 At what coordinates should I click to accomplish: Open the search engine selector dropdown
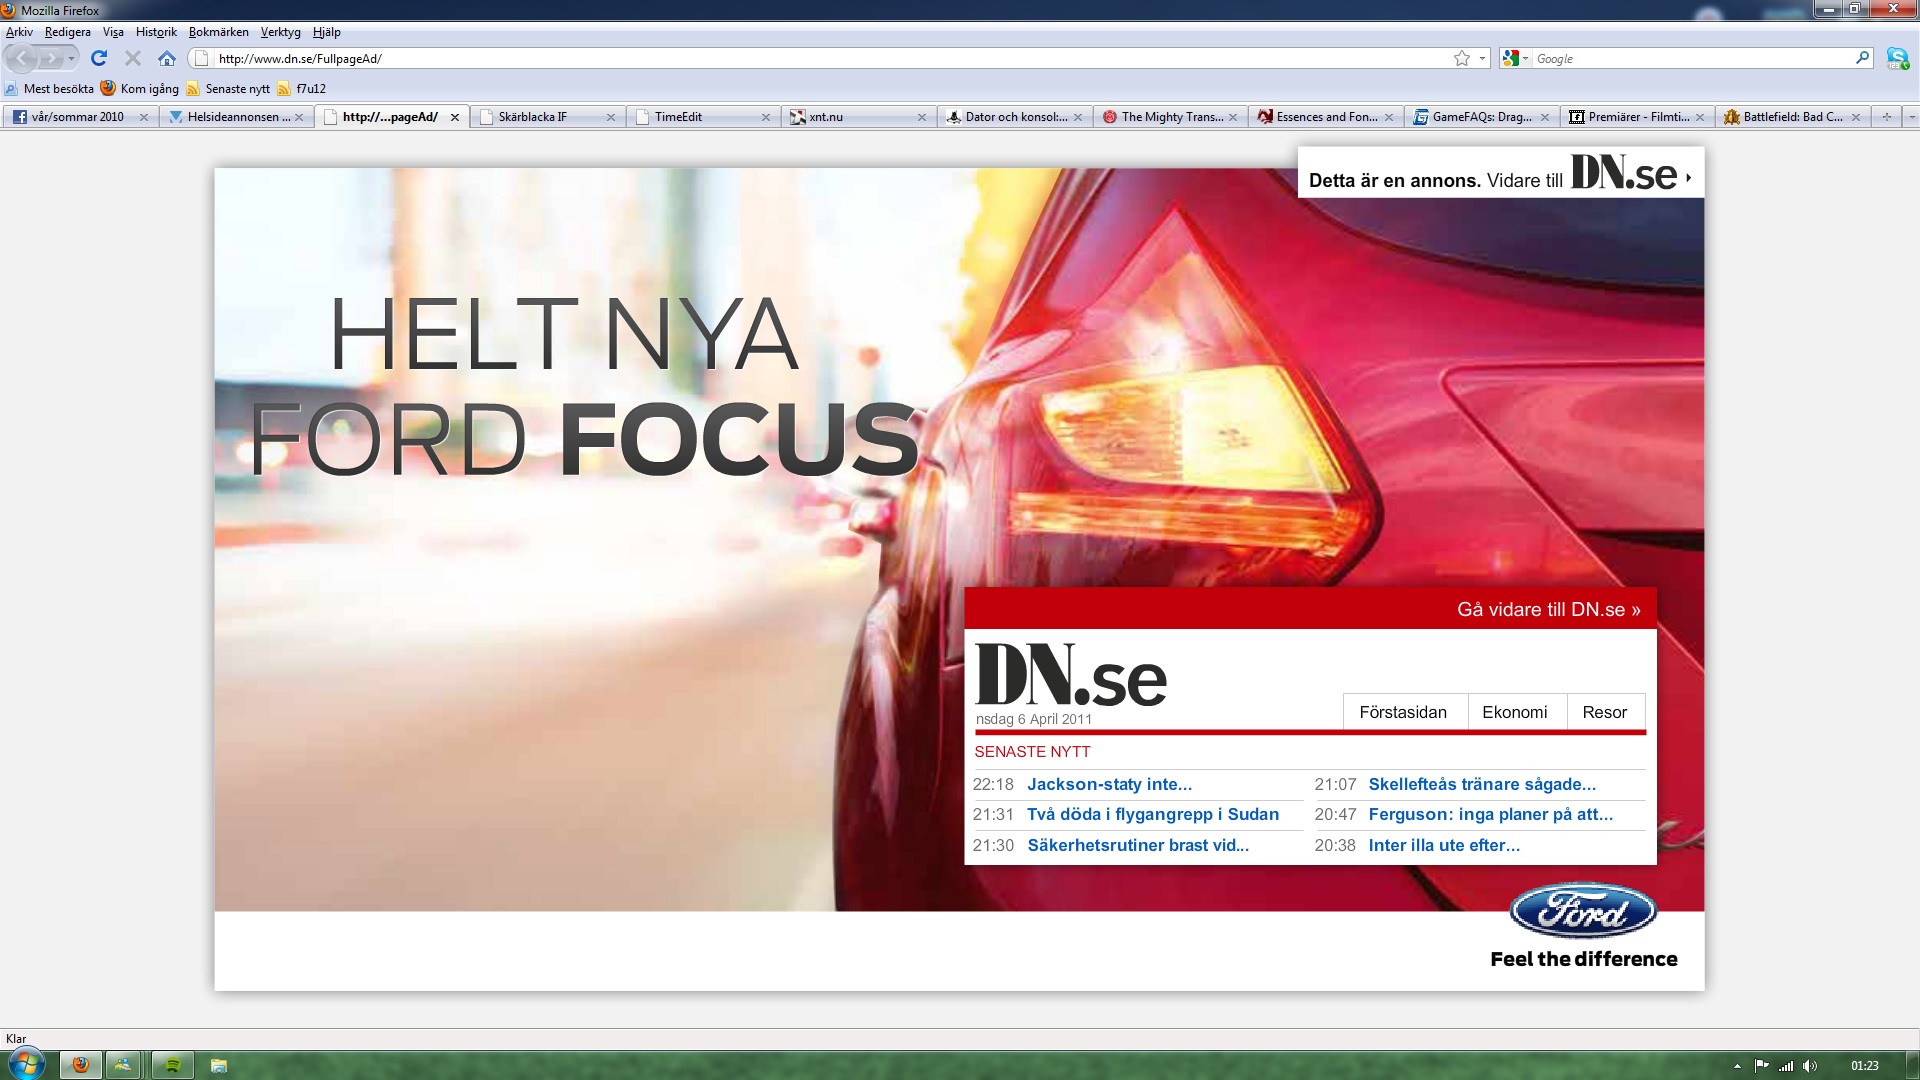click(x=1515, y=59)
